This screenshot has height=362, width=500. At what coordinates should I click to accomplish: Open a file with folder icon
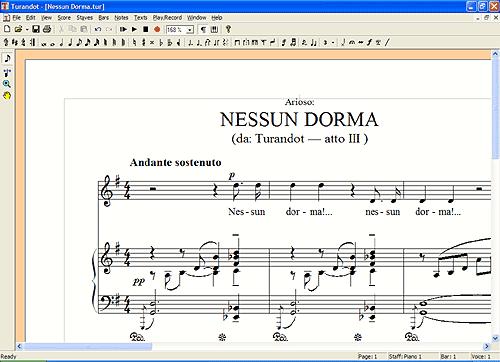[18, 29]
